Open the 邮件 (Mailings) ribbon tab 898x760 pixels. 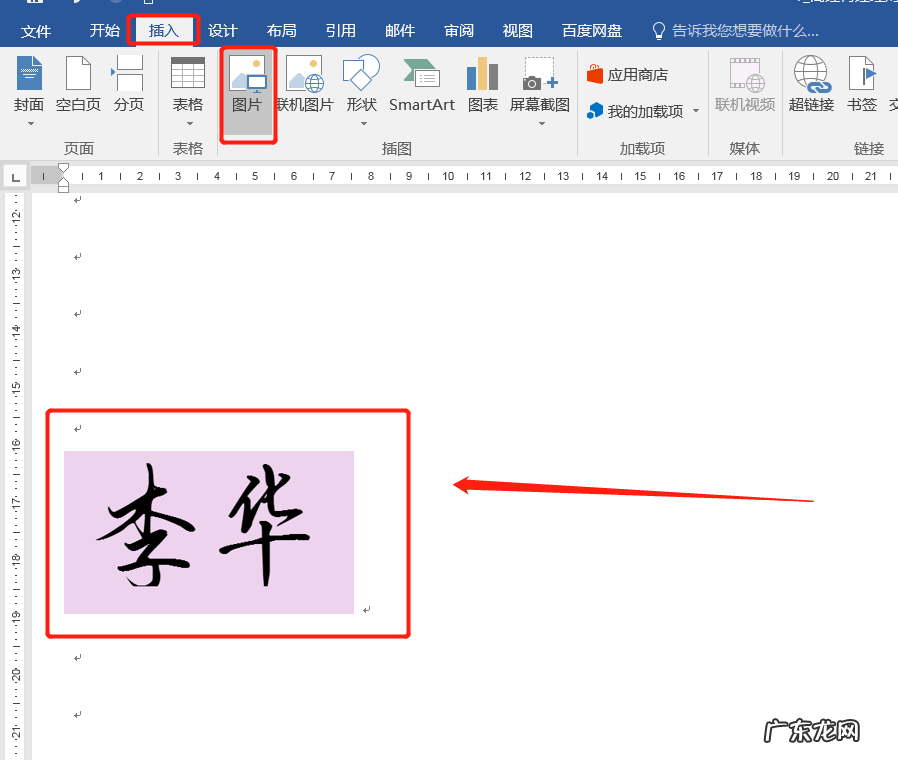click(399, 30)
